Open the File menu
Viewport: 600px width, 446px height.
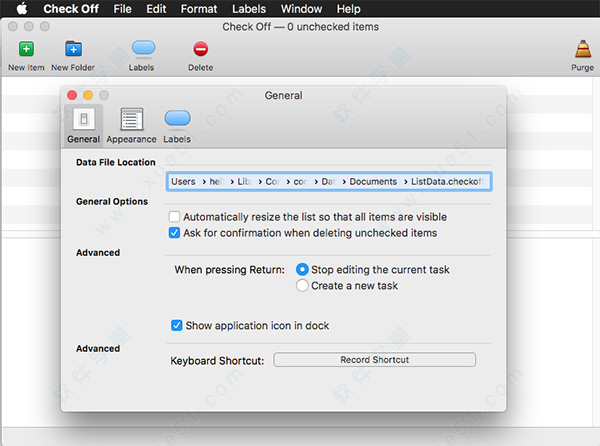tap(122, 8)
